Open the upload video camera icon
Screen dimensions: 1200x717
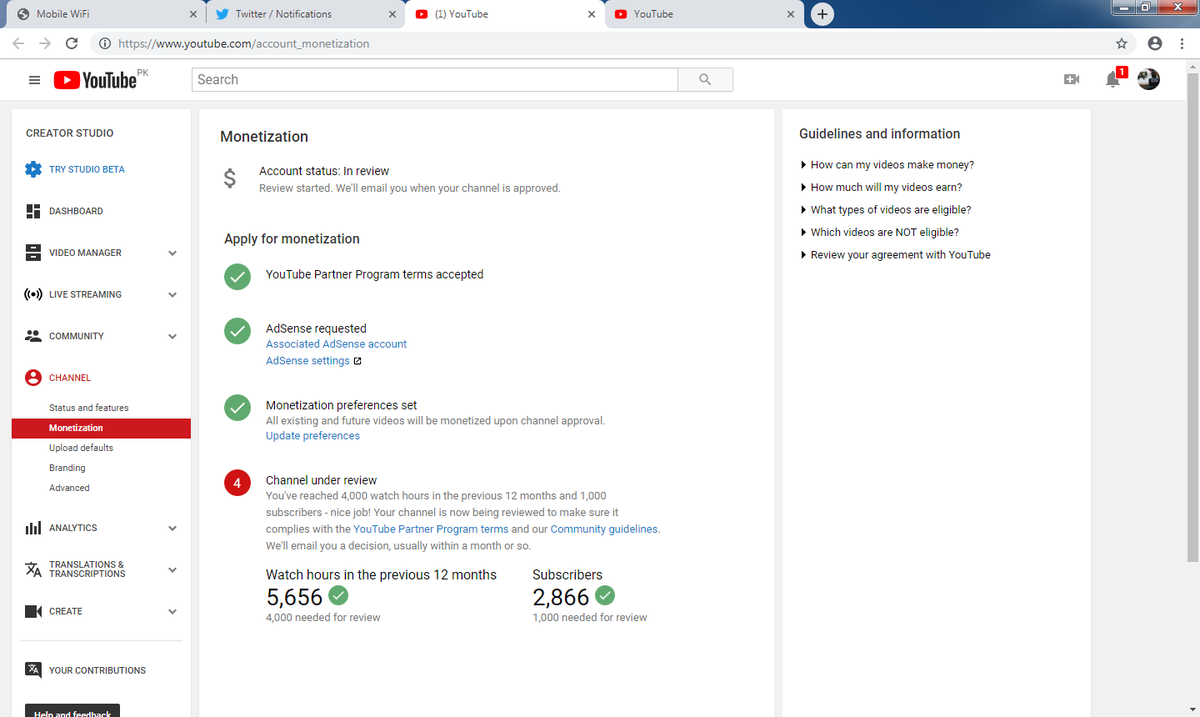click(x=1071, y=79)
